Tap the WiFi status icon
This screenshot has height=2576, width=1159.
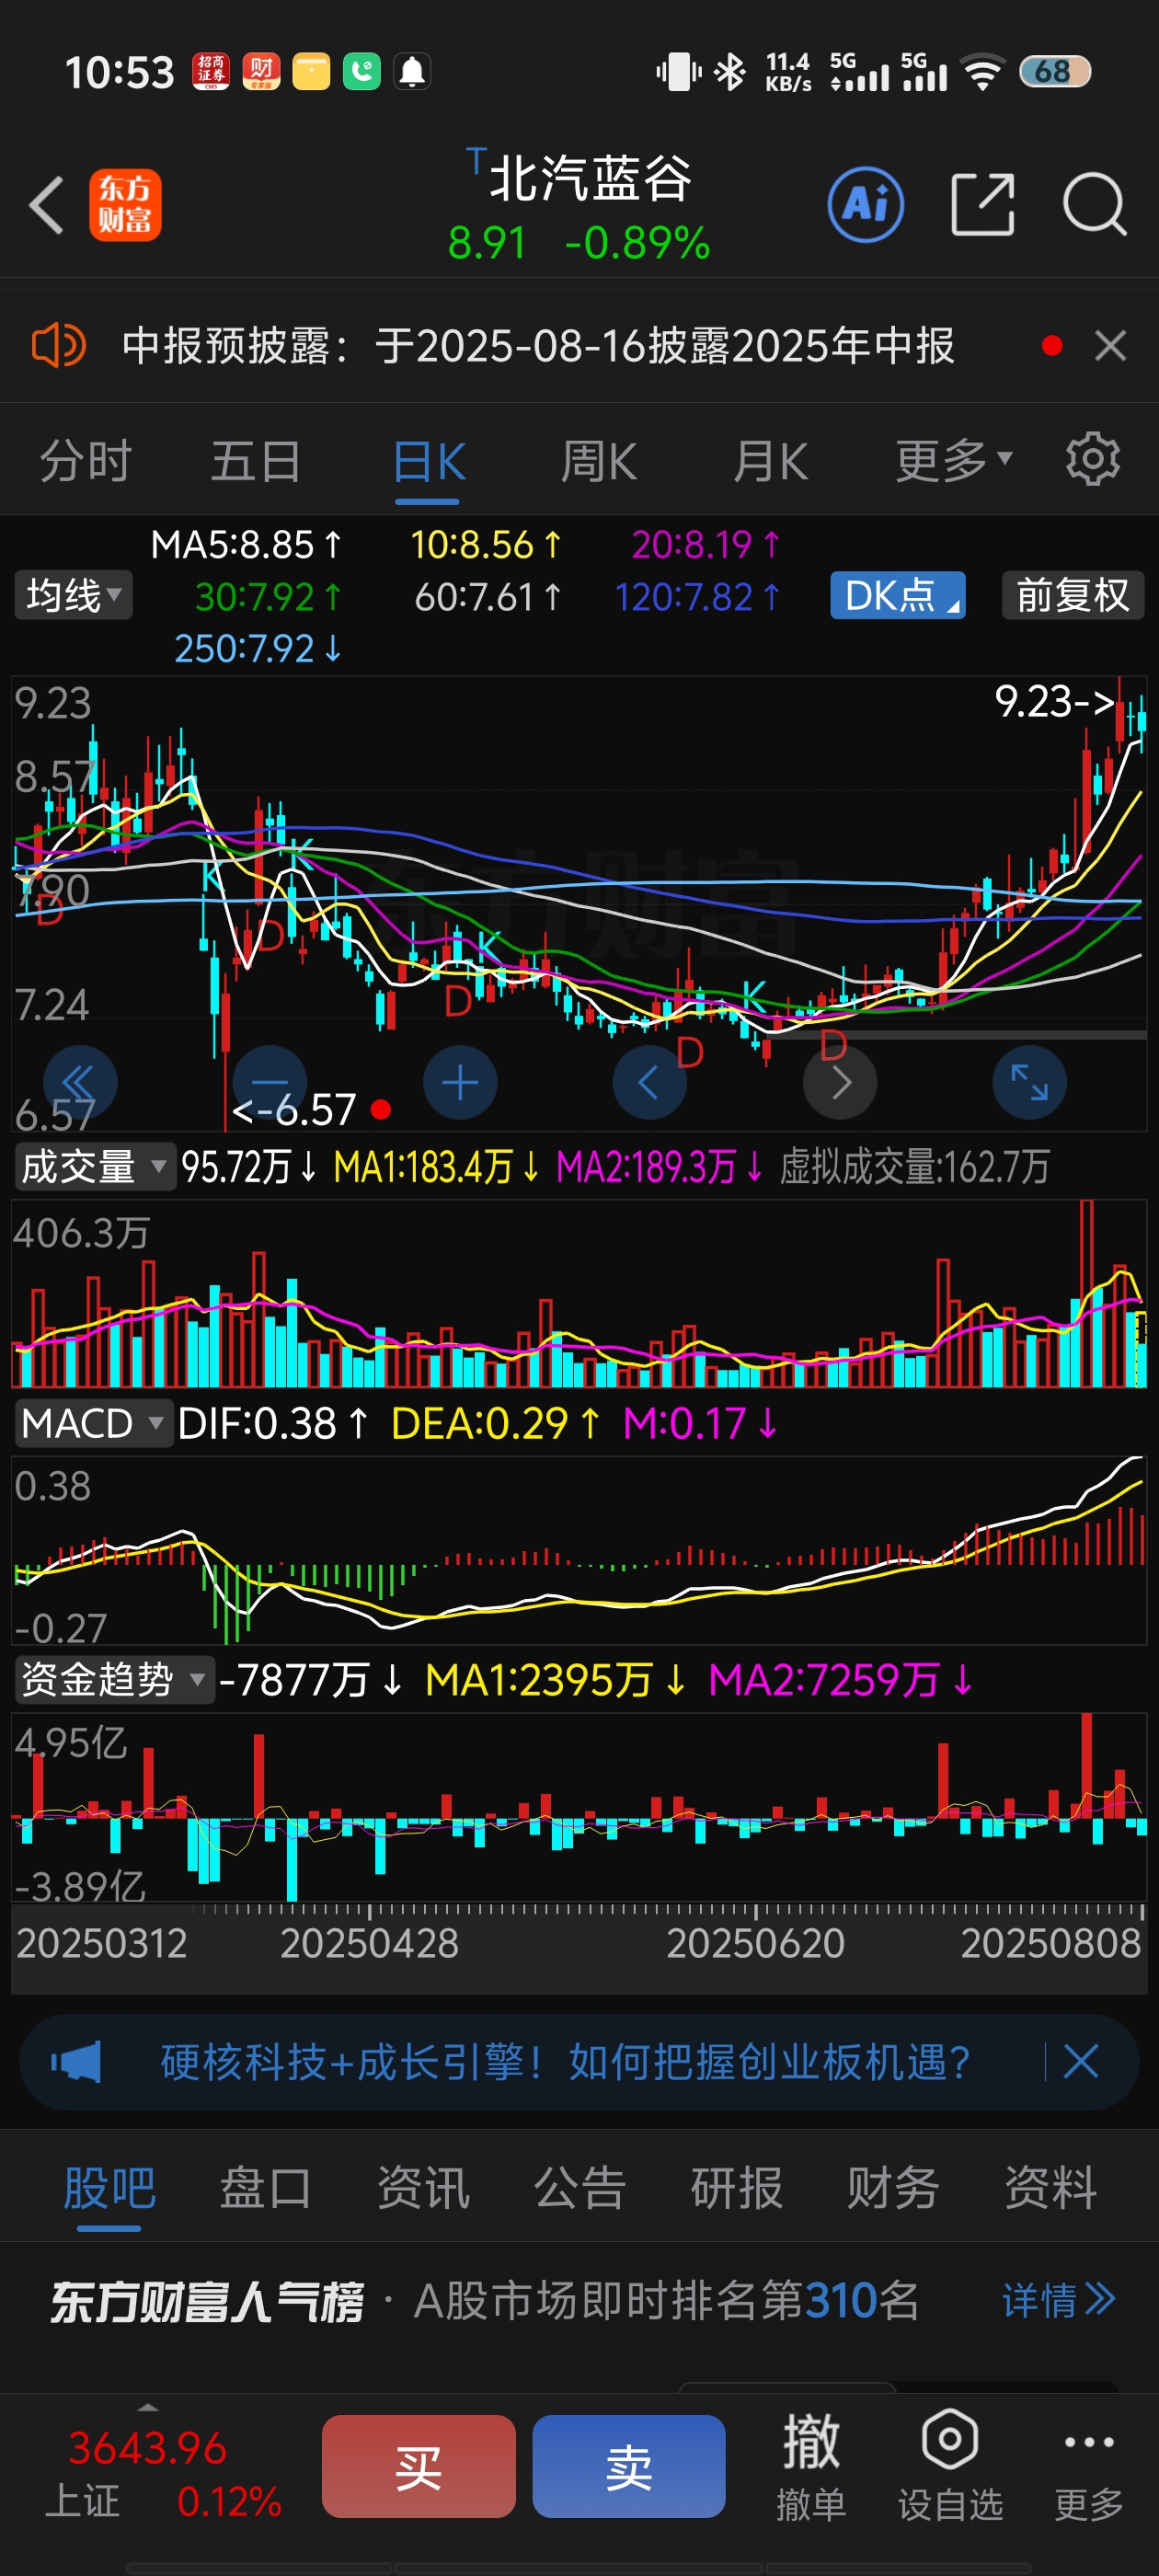pos(983,72)
